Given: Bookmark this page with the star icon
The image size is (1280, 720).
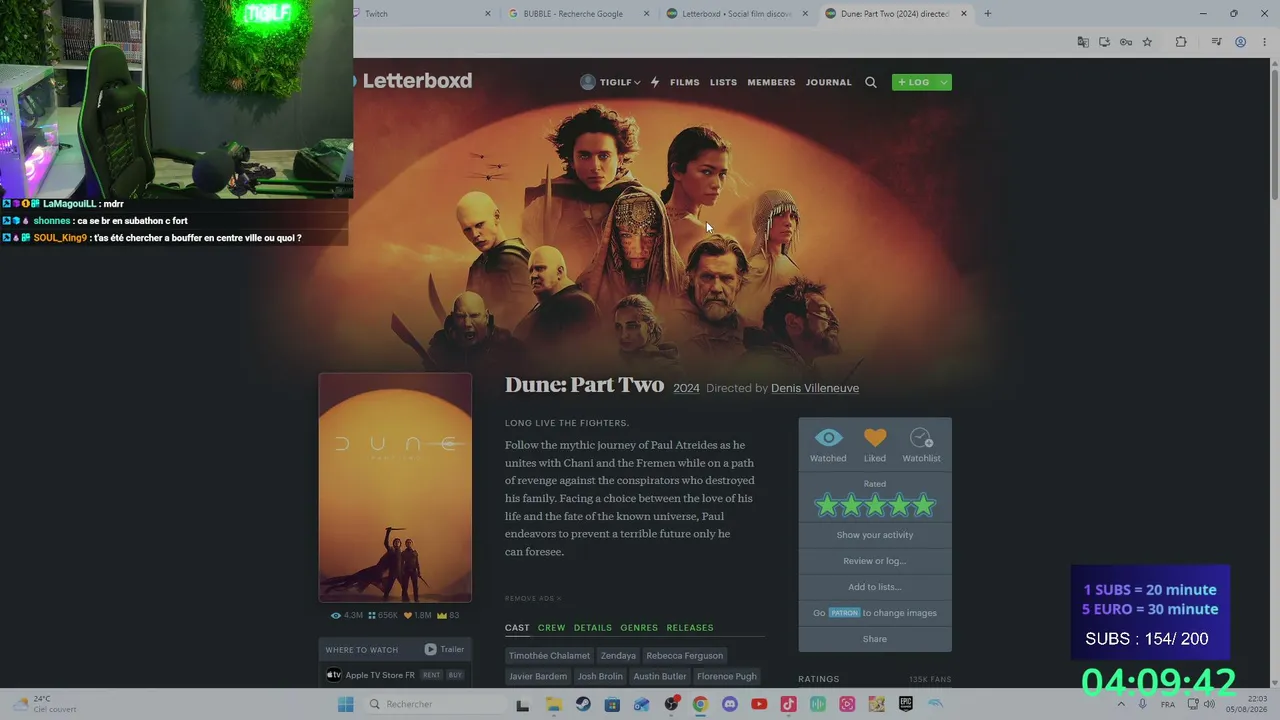Looking at the screenshot, I should pyautogui.click(x=1147, y=42).
